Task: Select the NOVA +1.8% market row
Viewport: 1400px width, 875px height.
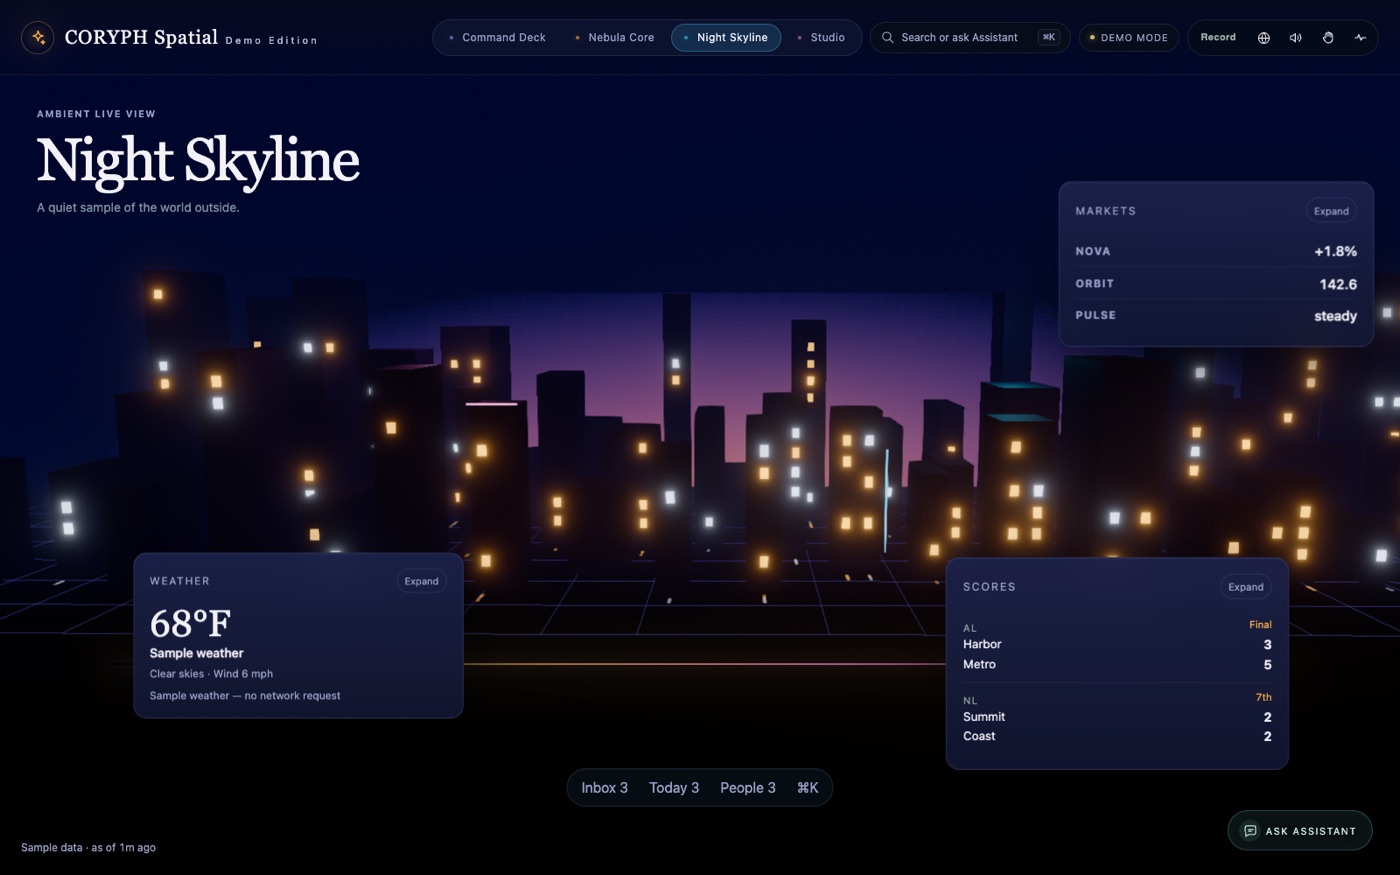Action: (1216, 251)
